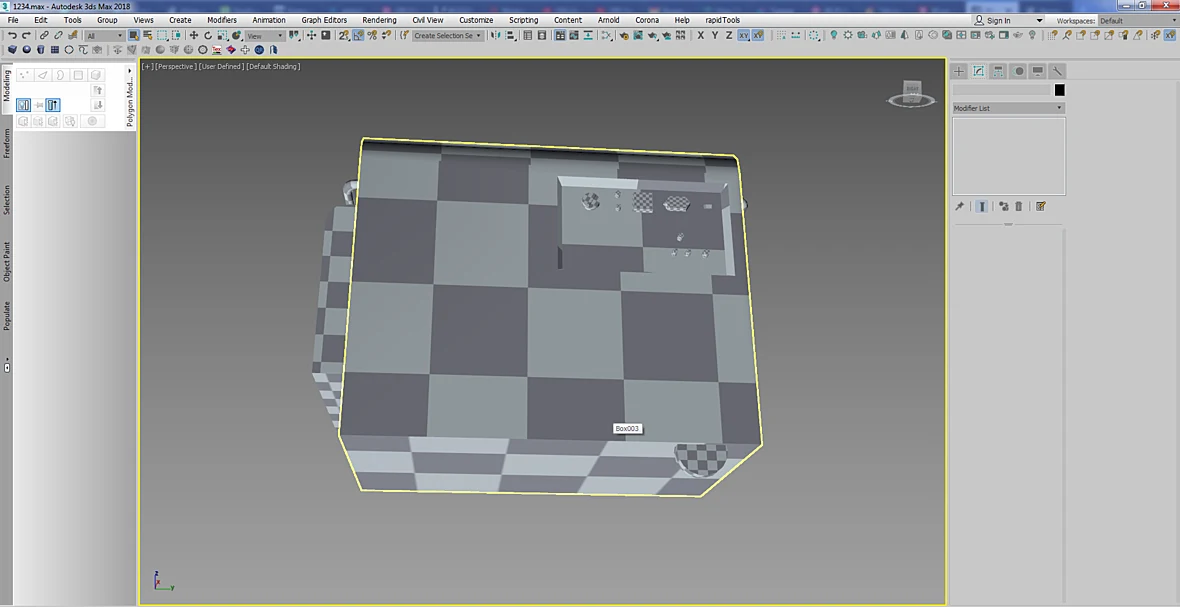Open the Create command panel tab

tap(960, 71)
